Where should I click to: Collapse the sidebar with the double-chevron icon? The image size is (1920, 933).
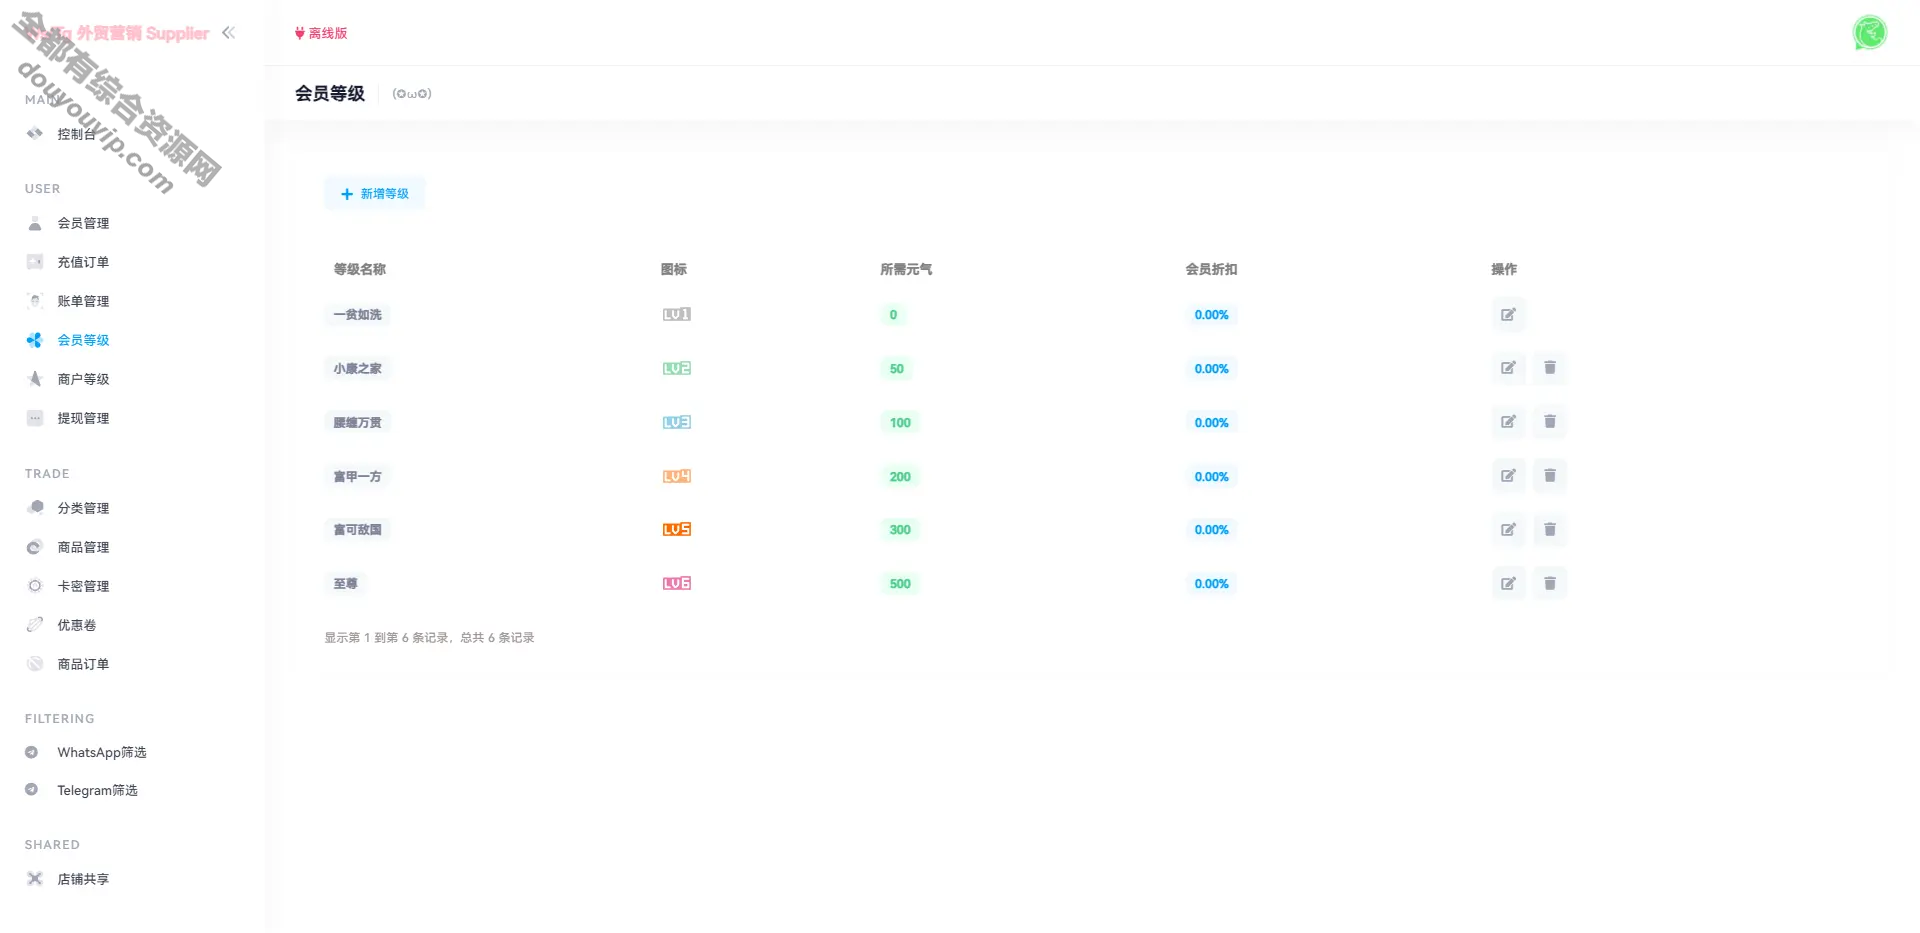coord(229,33)
